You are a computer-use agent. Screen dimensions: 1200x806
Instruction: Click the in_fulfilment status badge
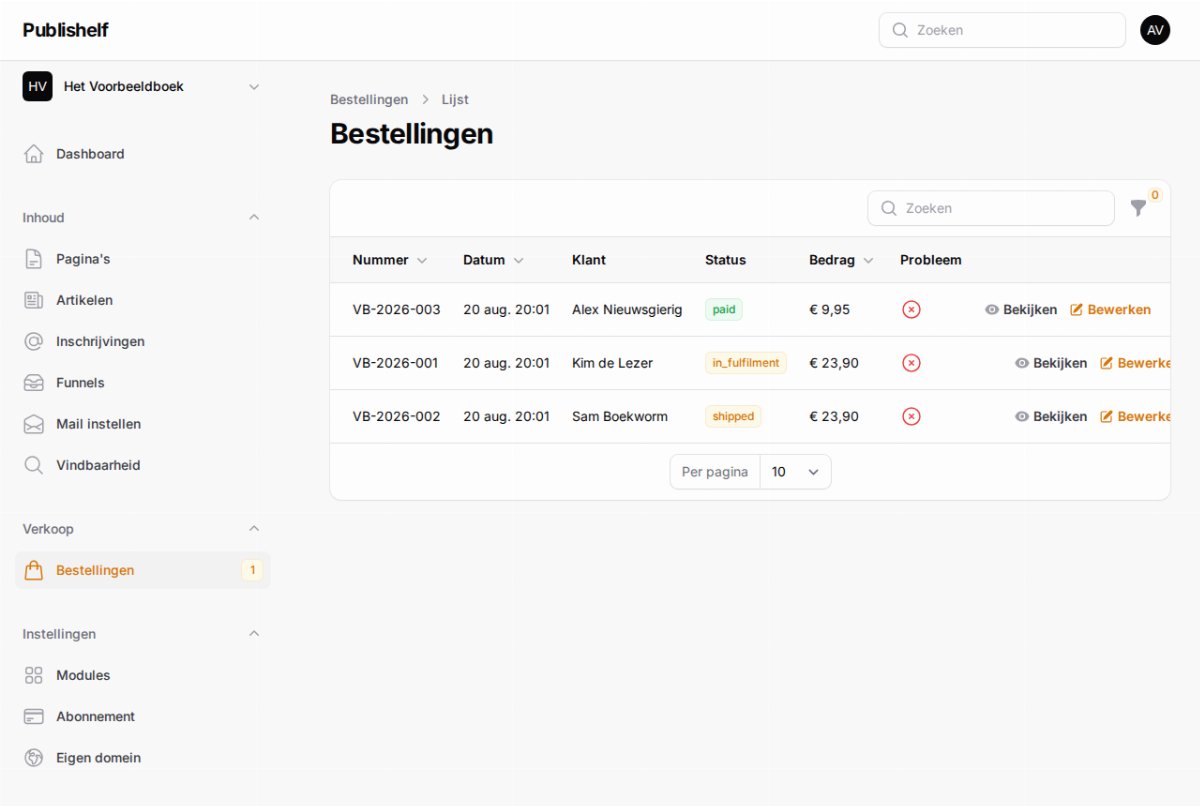[x=746, y=363]
